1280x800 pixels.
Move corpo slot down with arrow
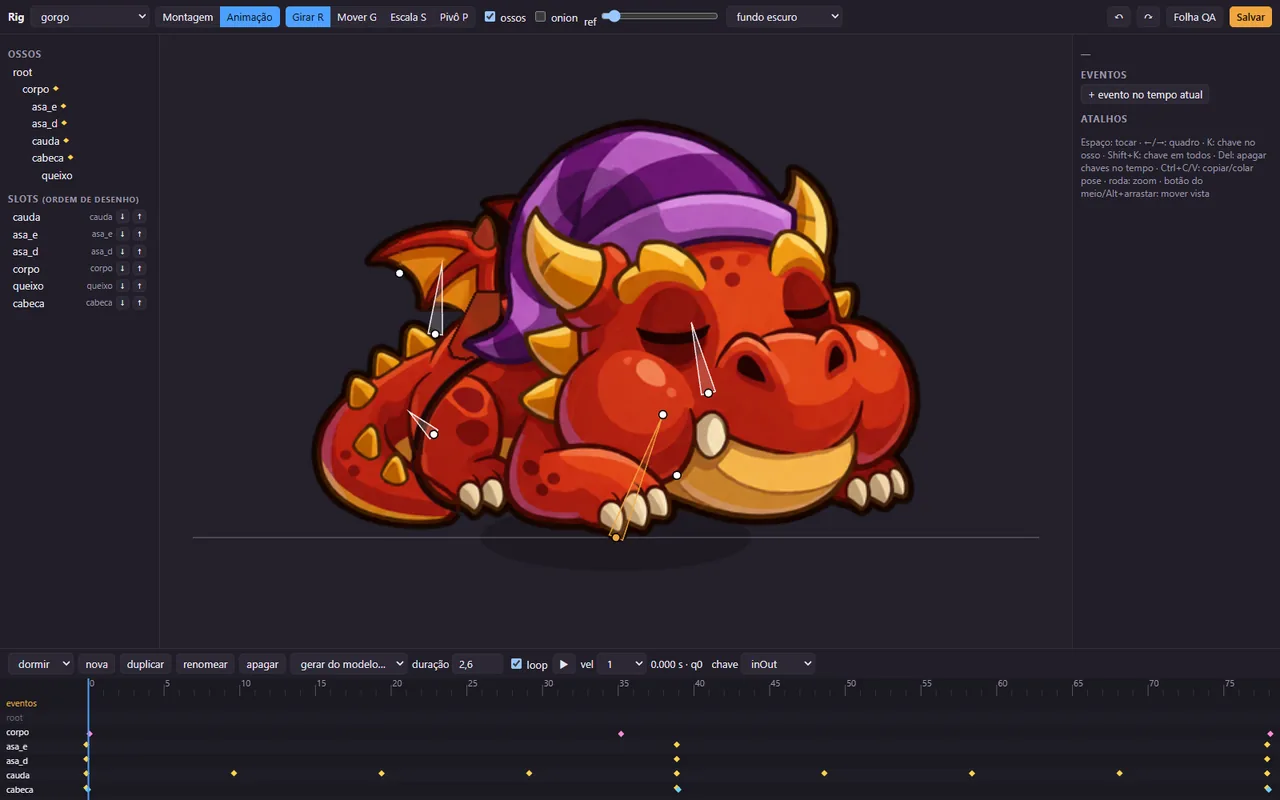tap(122, 269)
